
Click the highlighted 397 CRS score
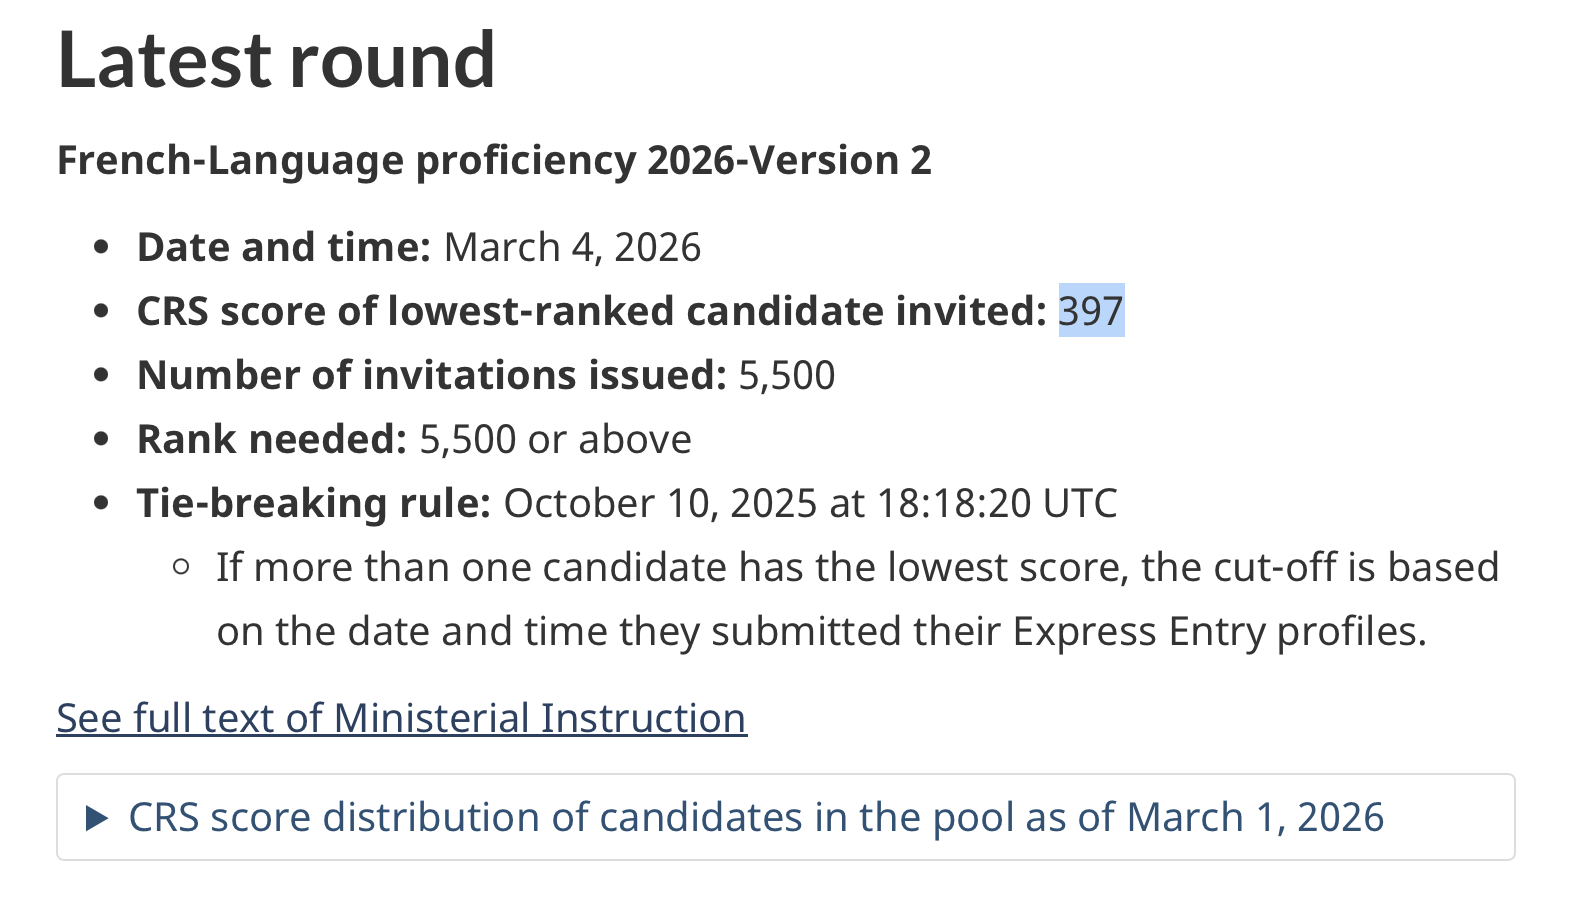[1091, 311]
